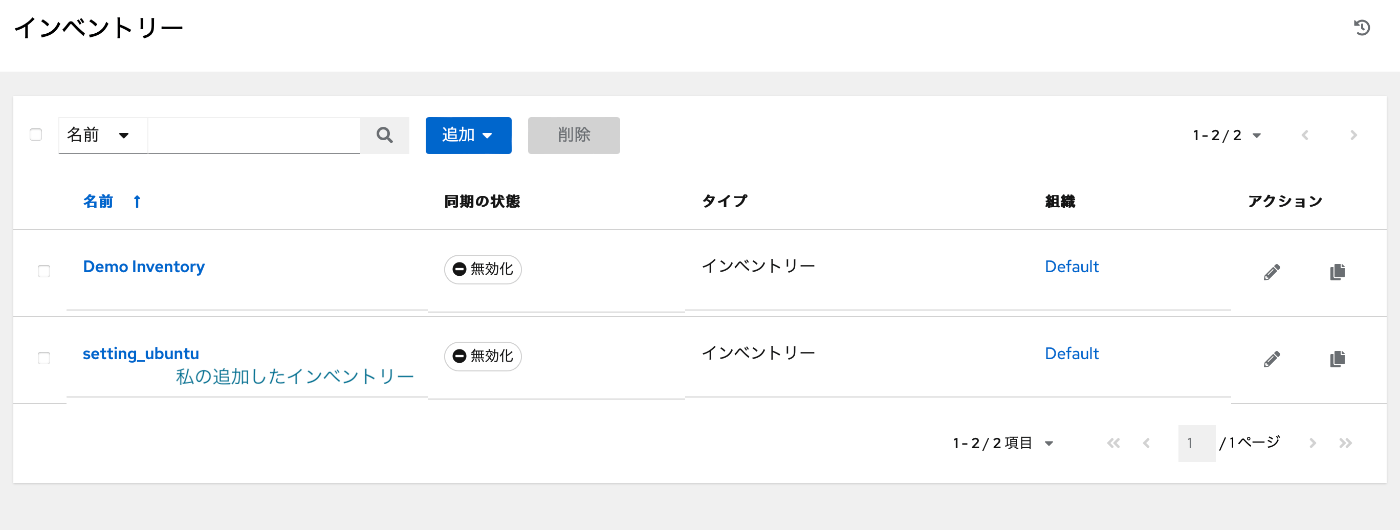
Task: Check the setting_ubuntu row checkbox
Action: [x=44, y=357]
